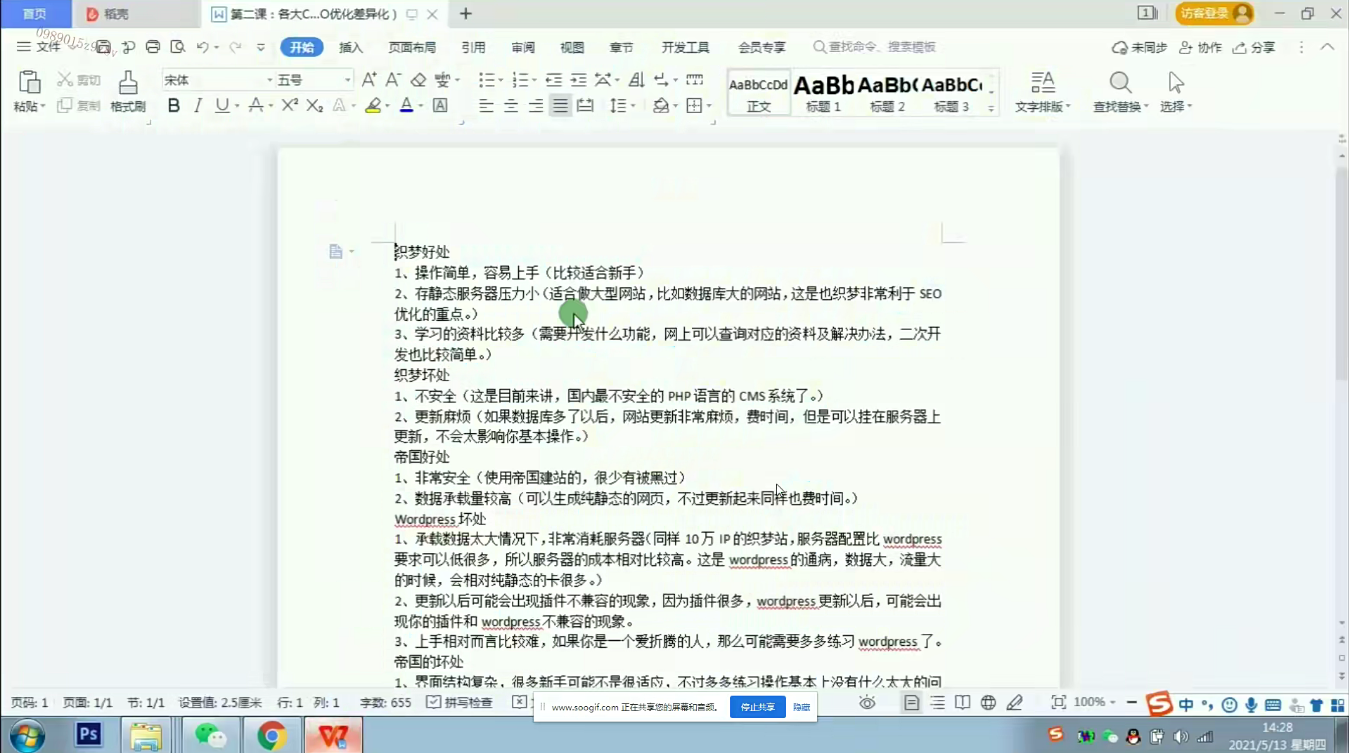
Task: Save document via toolbar save icon
Action: (104, 47)
